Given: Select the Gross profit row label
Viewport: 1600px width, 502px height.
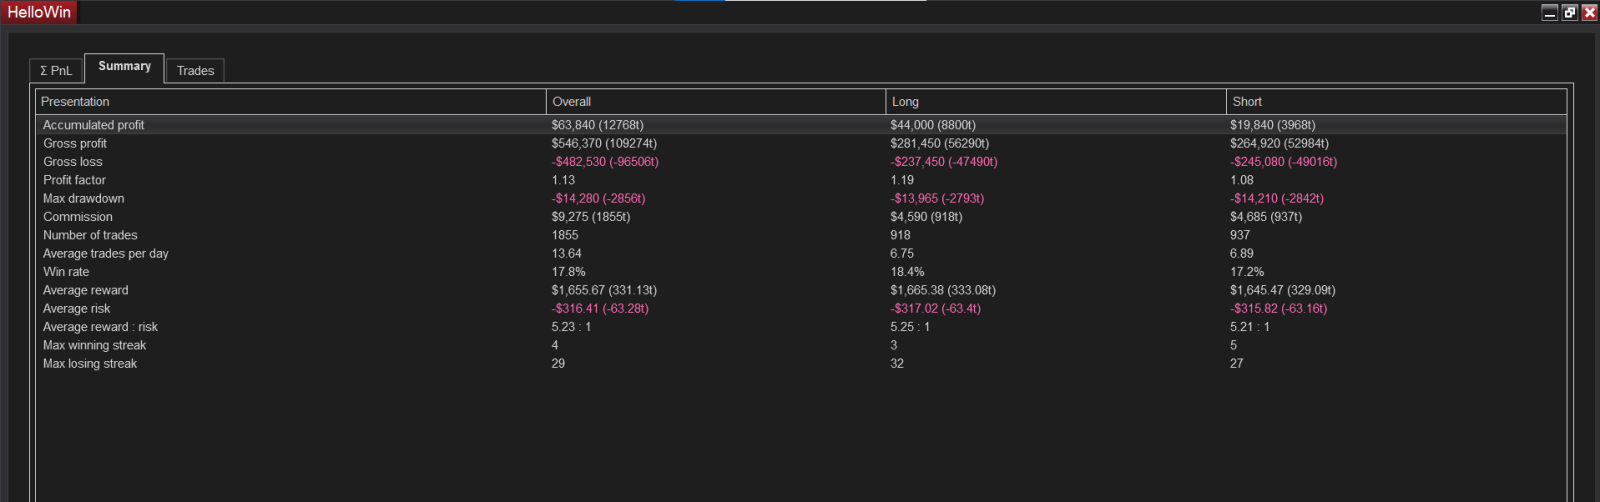Looking at the screenshot, I should pyautogui.click(x=75, y=143).
